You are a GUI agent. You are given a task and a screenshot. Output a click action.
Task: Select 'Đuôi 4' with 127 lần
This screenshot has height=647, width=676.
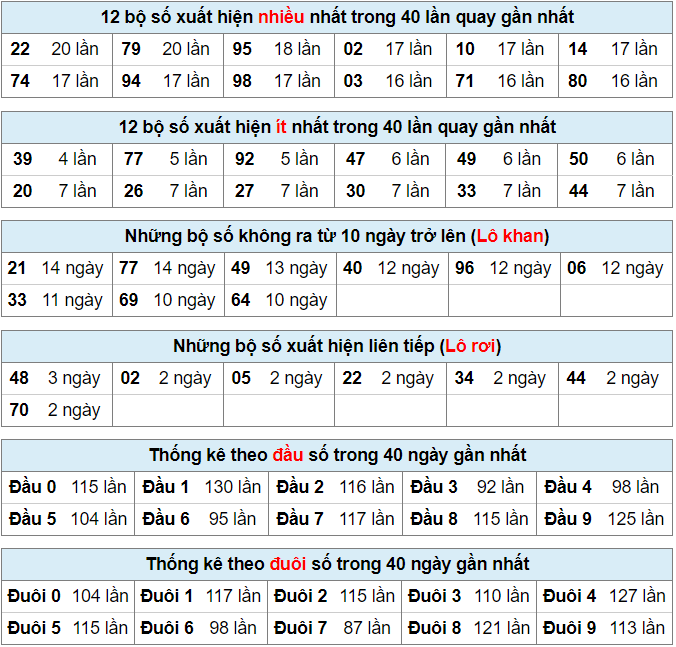605,596
